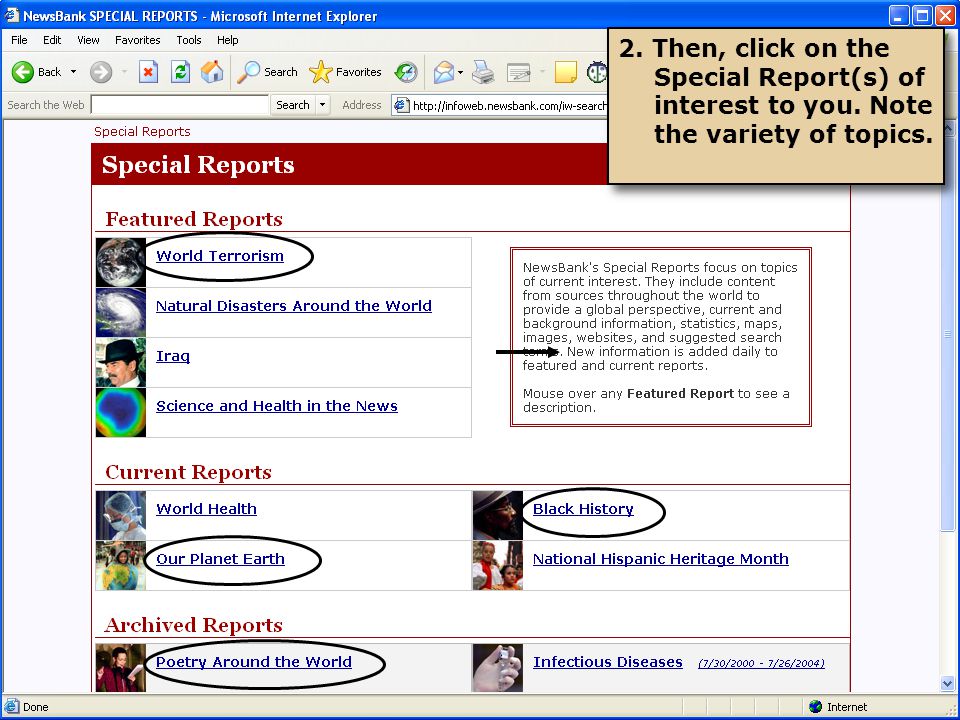
Task: Open the View menu
Action: tap(88, 40)
